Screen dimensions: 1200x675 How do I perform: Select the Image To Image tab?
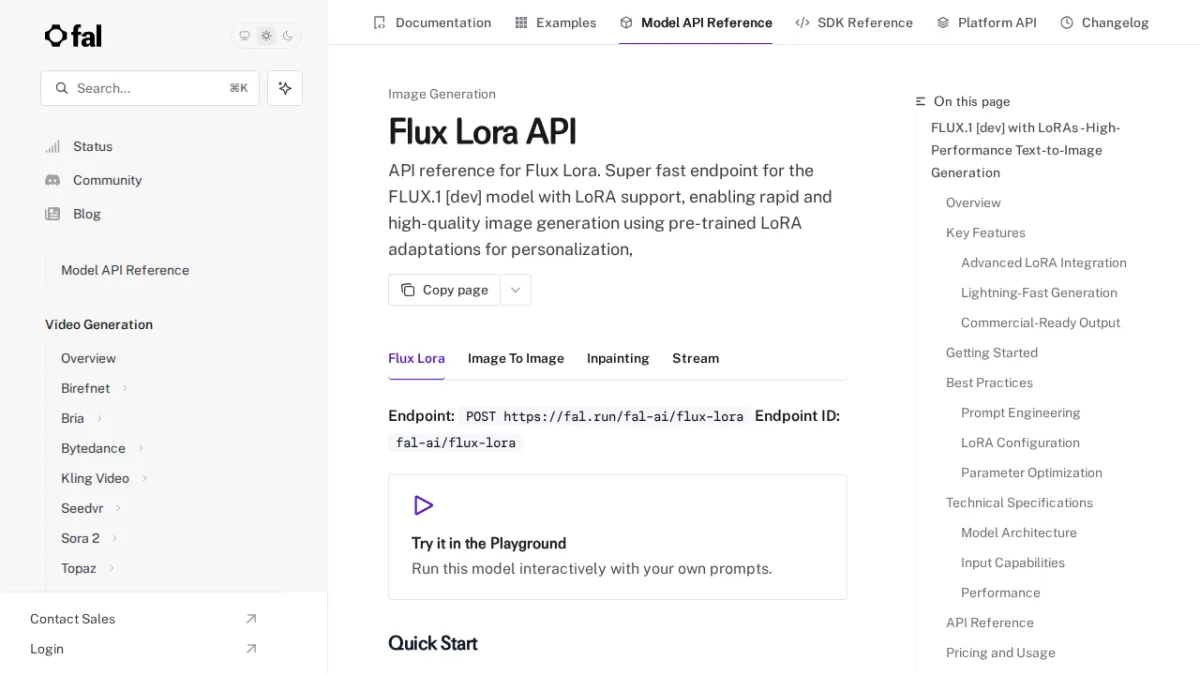click(516, 358)
